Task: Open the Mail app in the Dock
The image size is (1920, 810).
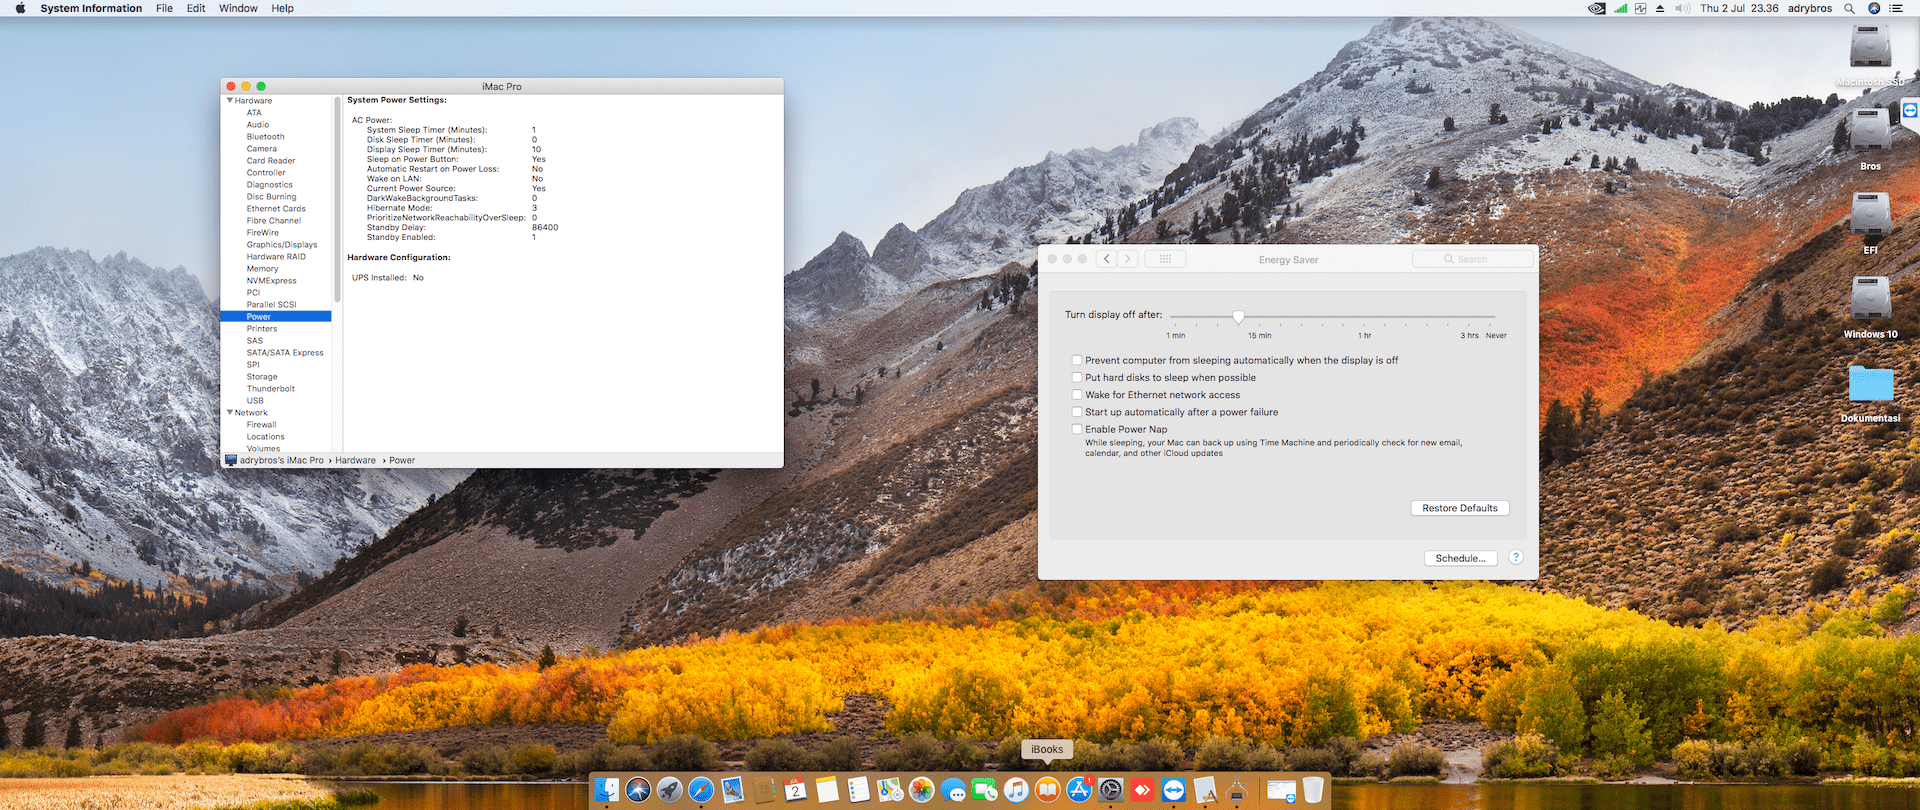Action: click(x=733, y=790)
